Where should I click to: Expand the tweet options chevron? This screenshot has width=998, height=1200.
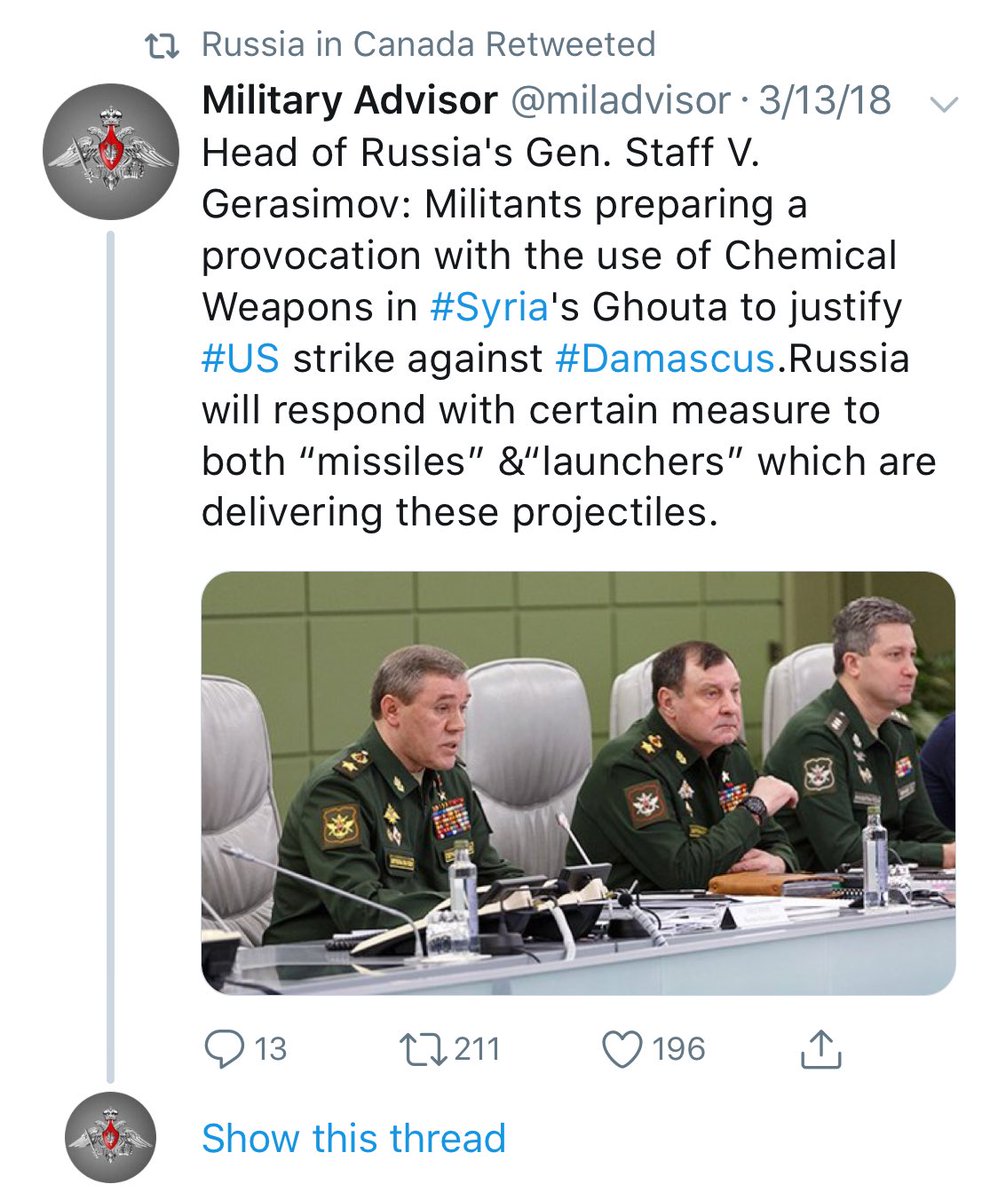[x=943, y=103]
